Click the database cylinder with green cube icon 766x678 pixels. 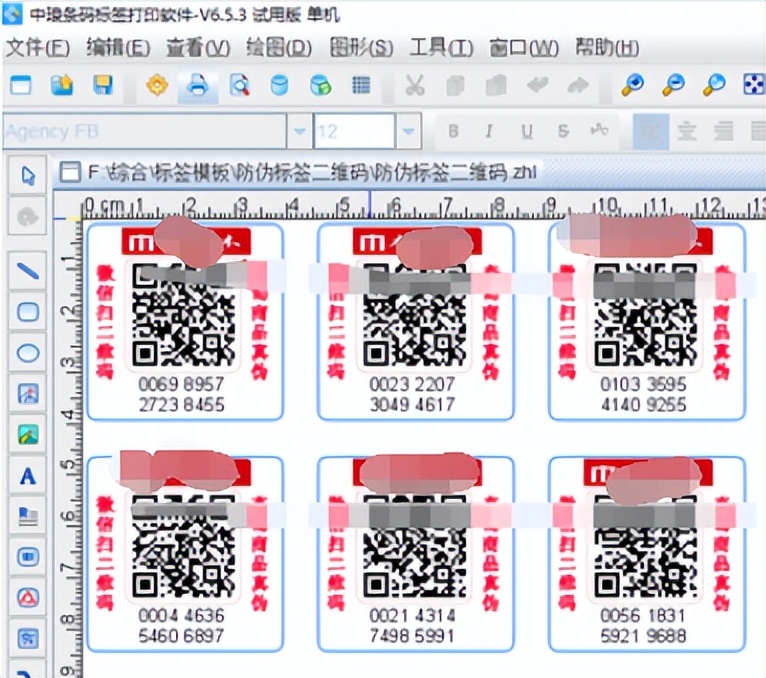(321, 85)
